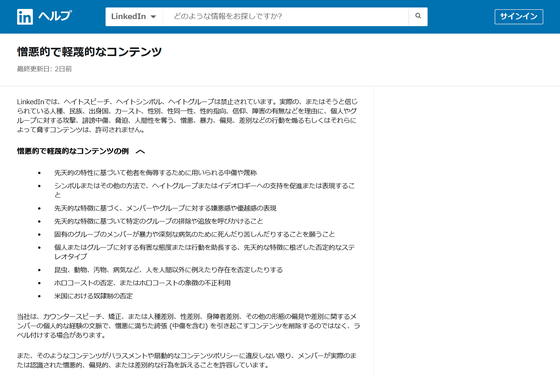This screenshot has height=378, width=560.
Task: Click the サインイン button
Action: tap(519, 16)
